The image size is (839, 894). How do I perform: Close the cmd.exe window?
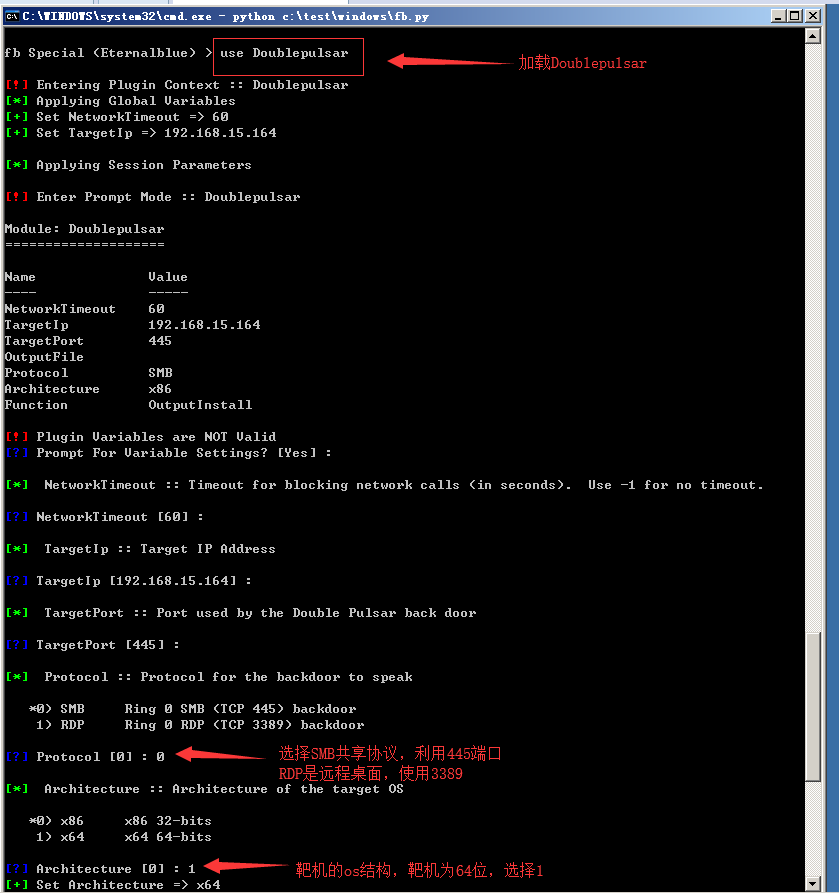click(813, 16)
